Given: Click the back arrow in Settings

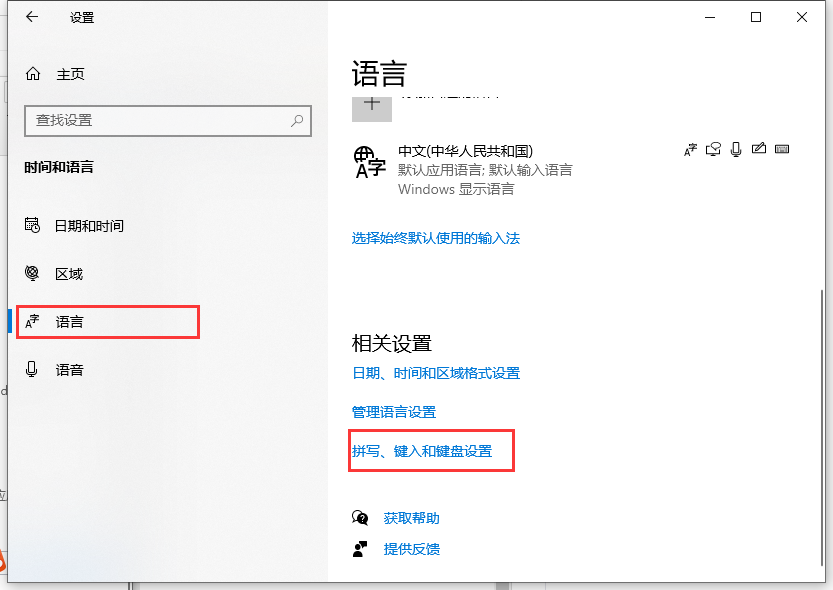Looking at the screenshot, I should click(32, 17).
